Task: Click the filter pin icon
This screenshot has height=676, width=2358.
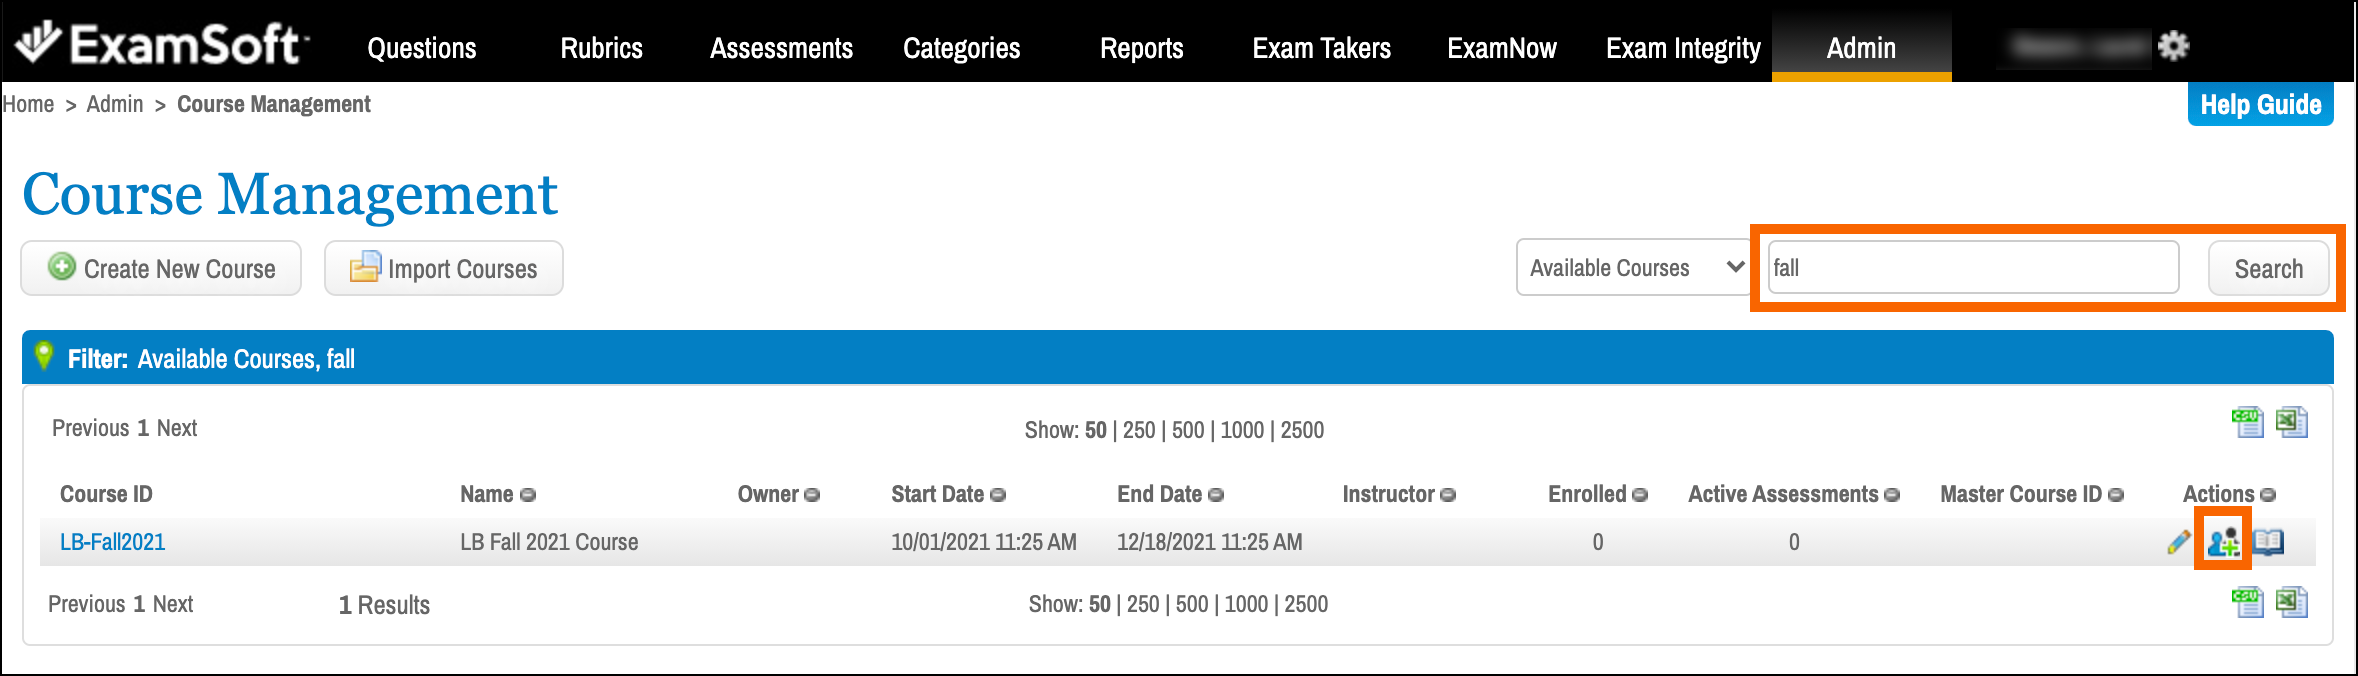Action: 43,356
